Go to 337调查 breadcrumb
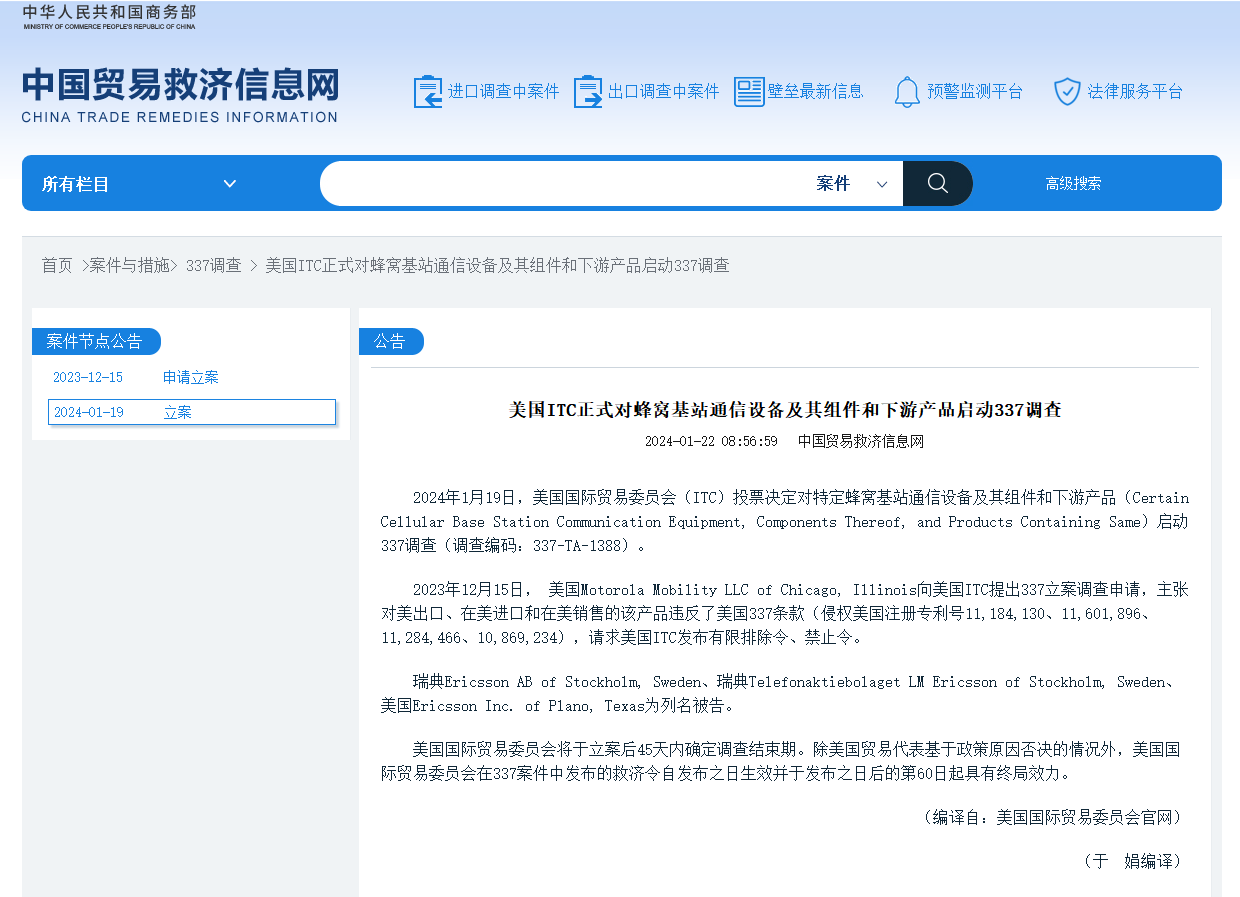The image size is (1240, 897). coord(214,265)
